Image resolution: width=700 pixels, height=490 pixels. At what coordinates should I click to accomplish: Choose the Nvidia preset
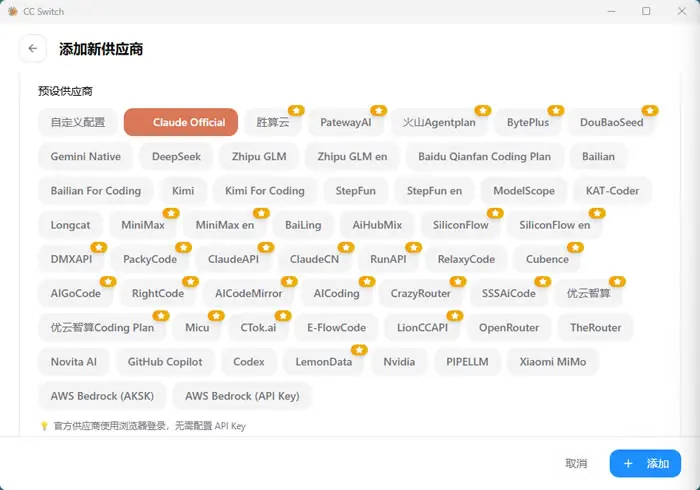pyautogui.click(x=399, y=362)
